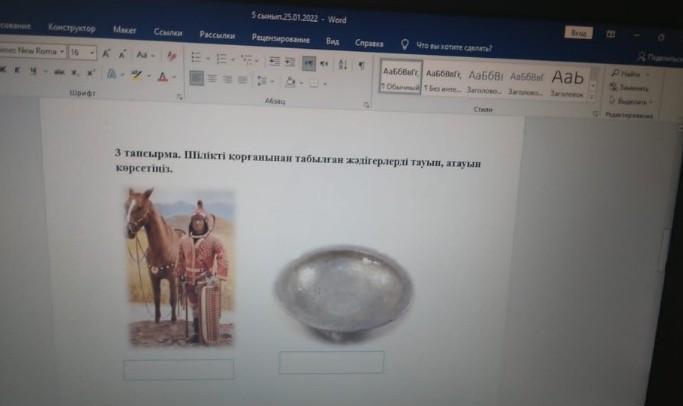This screenshot has width=683, height=406.
Task: Switch to the Макет tab
Action: coord(125,30)
